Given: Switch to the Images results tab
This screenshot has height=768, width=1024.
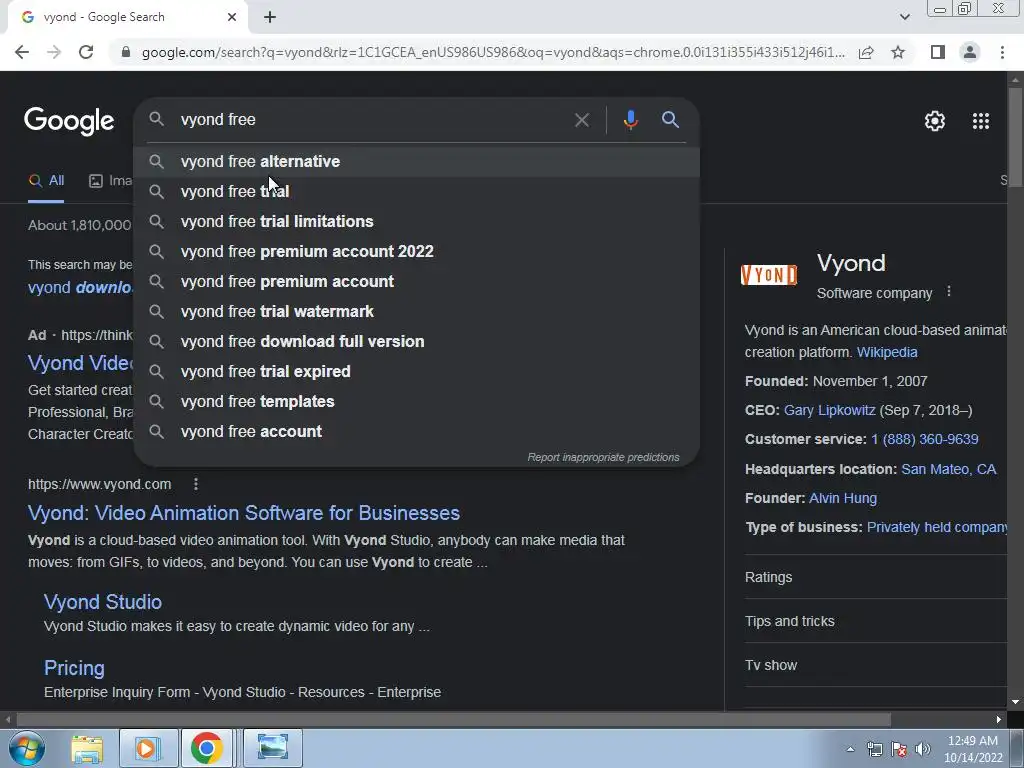Looking at the screenshot, I should tap(110, 181).
